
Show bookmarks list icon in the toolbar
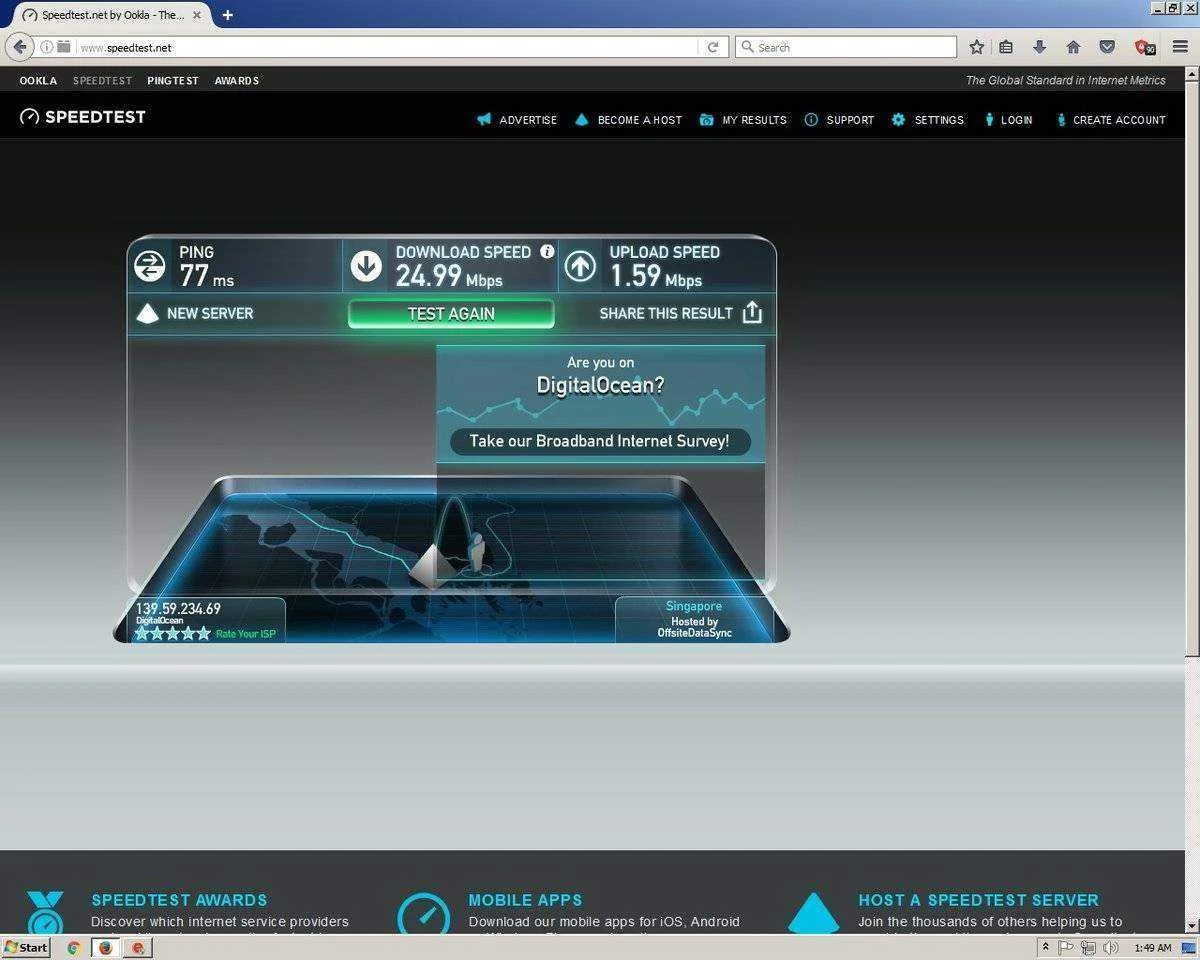1007,47
